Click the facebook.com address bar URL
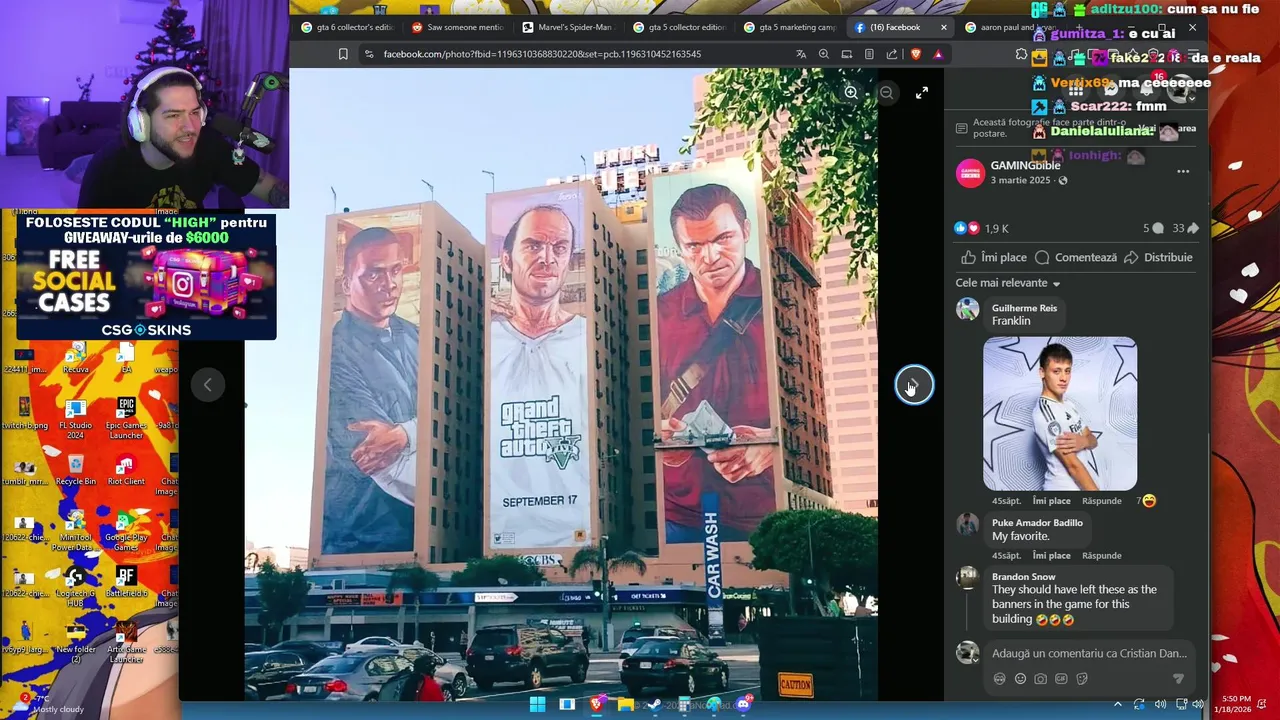 click(542, 54)
